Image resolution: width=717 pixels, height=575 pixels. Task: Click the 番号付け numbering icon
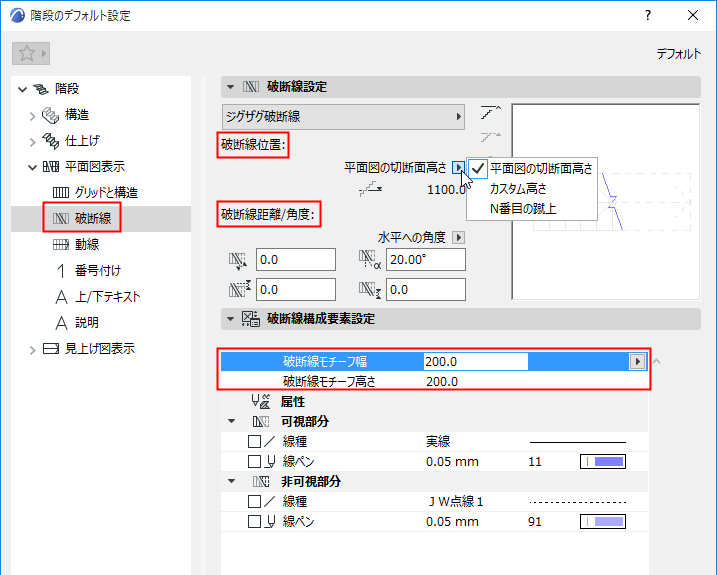pyautogui.click(x=61, y=271)
